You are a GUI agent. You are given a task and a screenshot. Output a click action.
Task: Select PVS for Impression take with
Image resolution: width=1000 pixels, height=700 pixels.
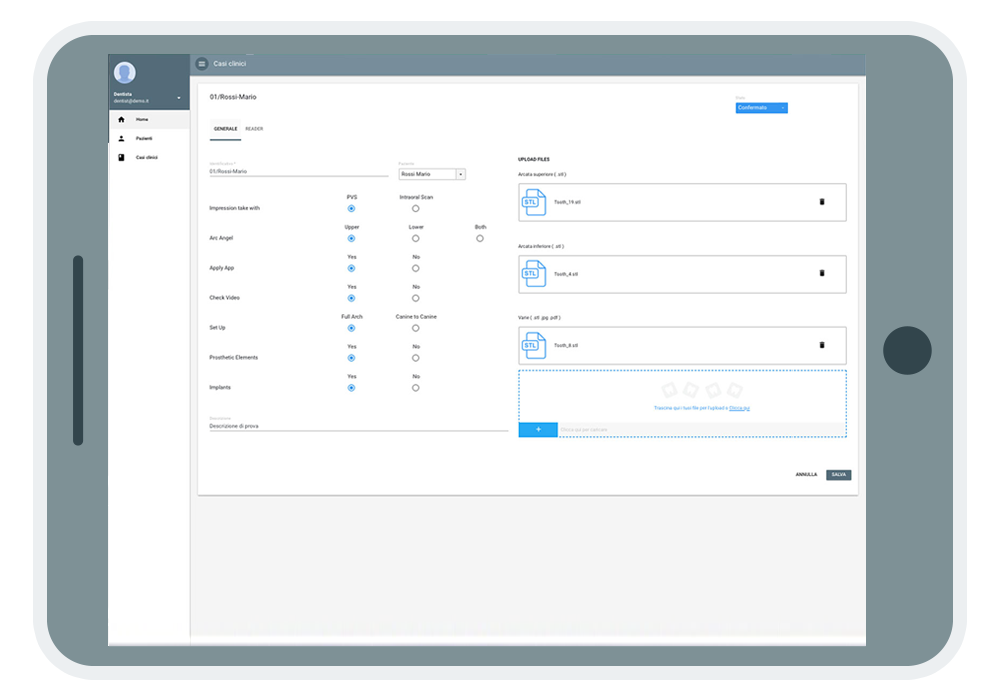click(351, 208)
